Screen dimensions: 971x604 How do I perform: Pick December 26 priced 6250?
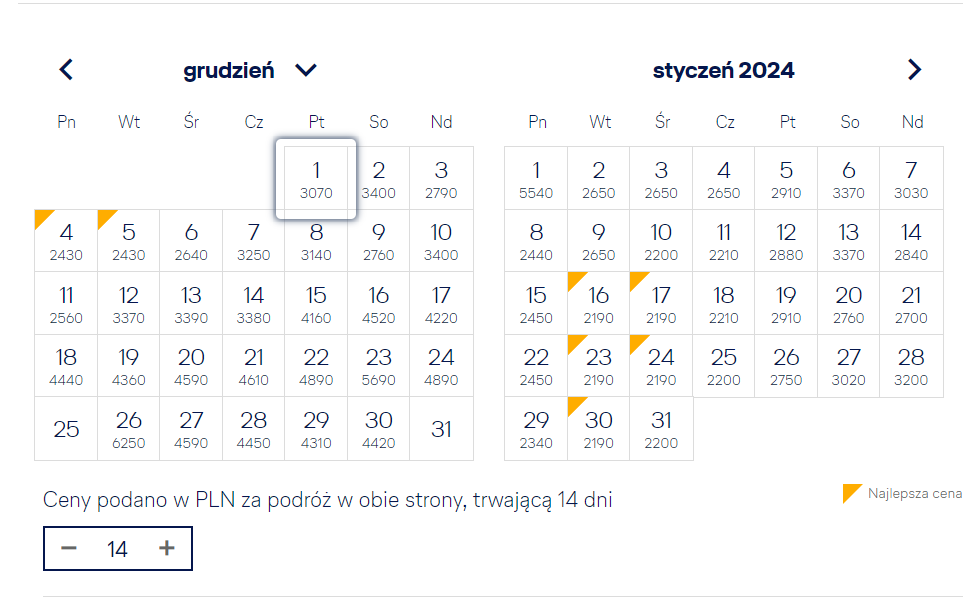(x=128, y=429)
